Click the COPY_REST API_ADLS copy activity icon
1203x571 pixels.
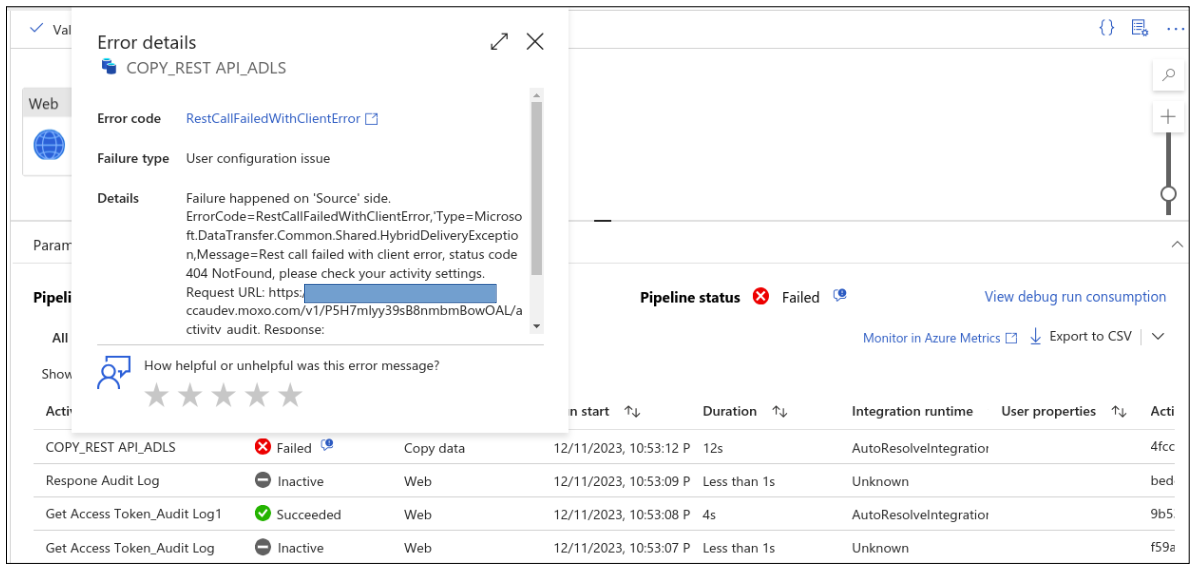(109, 68)
